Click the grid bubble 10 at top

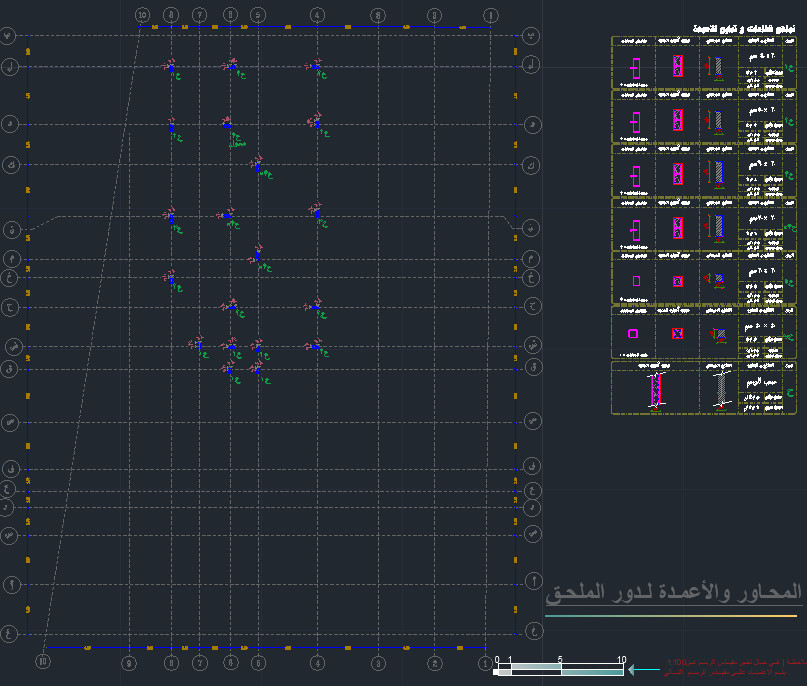point(142,15)
